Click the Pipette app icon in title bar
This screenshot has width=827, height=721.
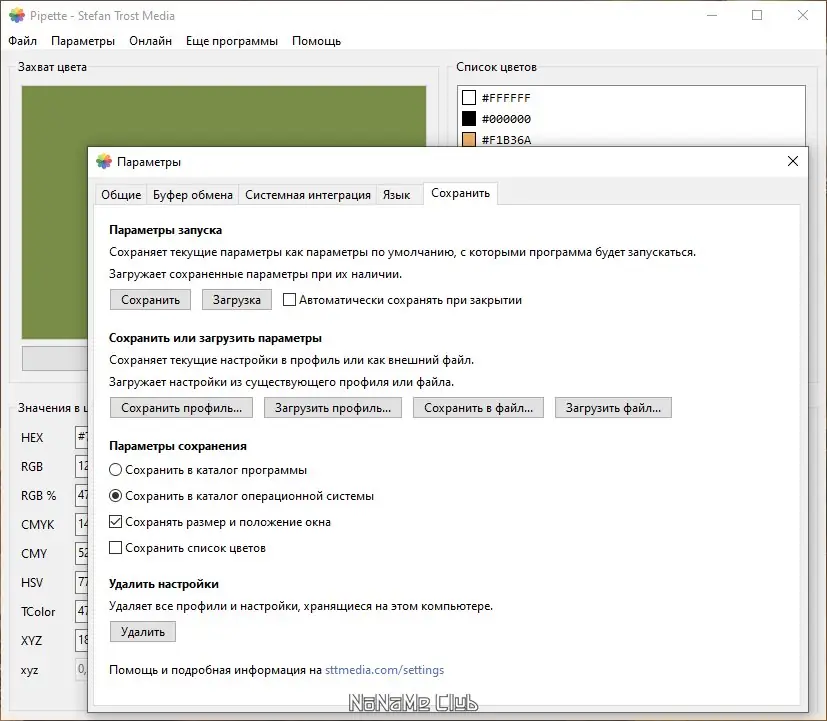(16, 15)
